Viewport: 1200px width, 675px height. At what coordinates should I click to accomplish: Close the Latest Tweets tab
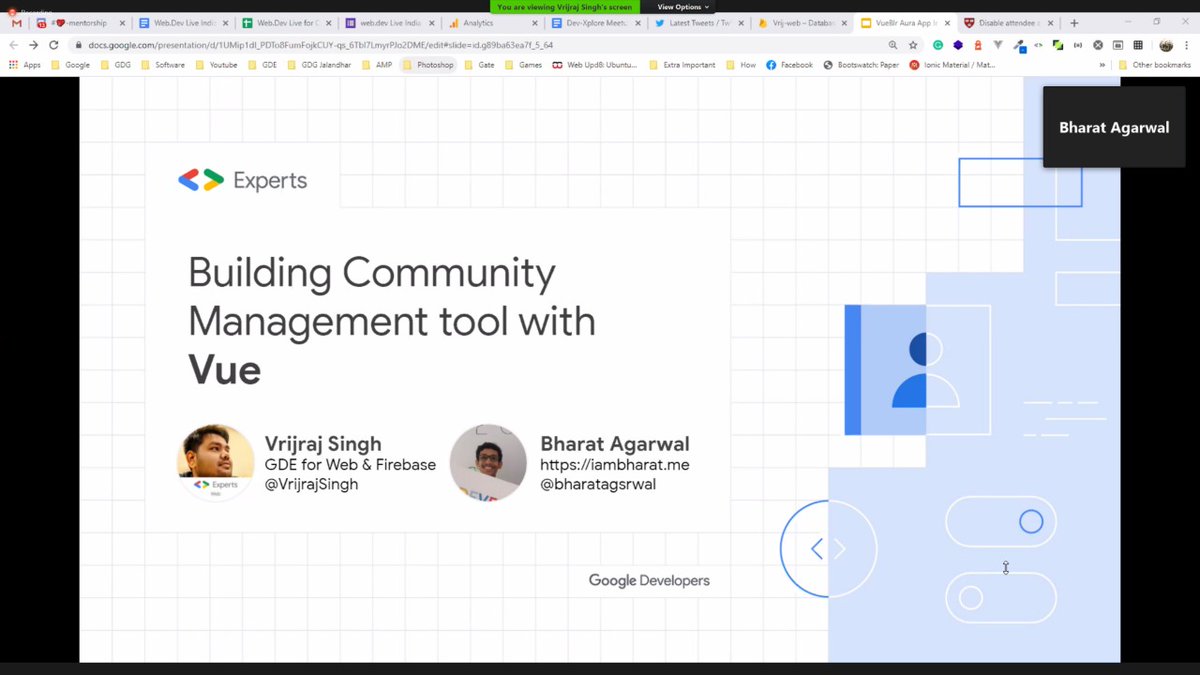coord(739,23)
